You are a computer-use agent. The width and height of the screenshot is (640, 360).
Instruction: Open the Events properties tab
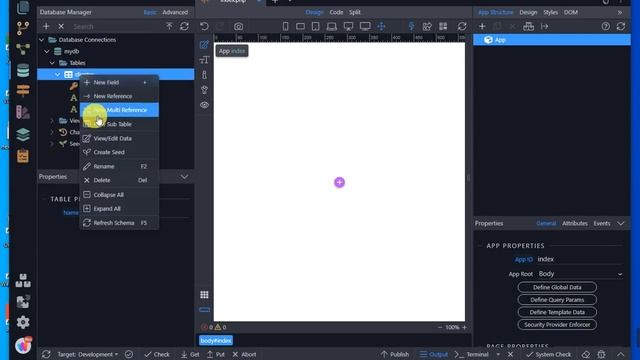coord(602,223)
